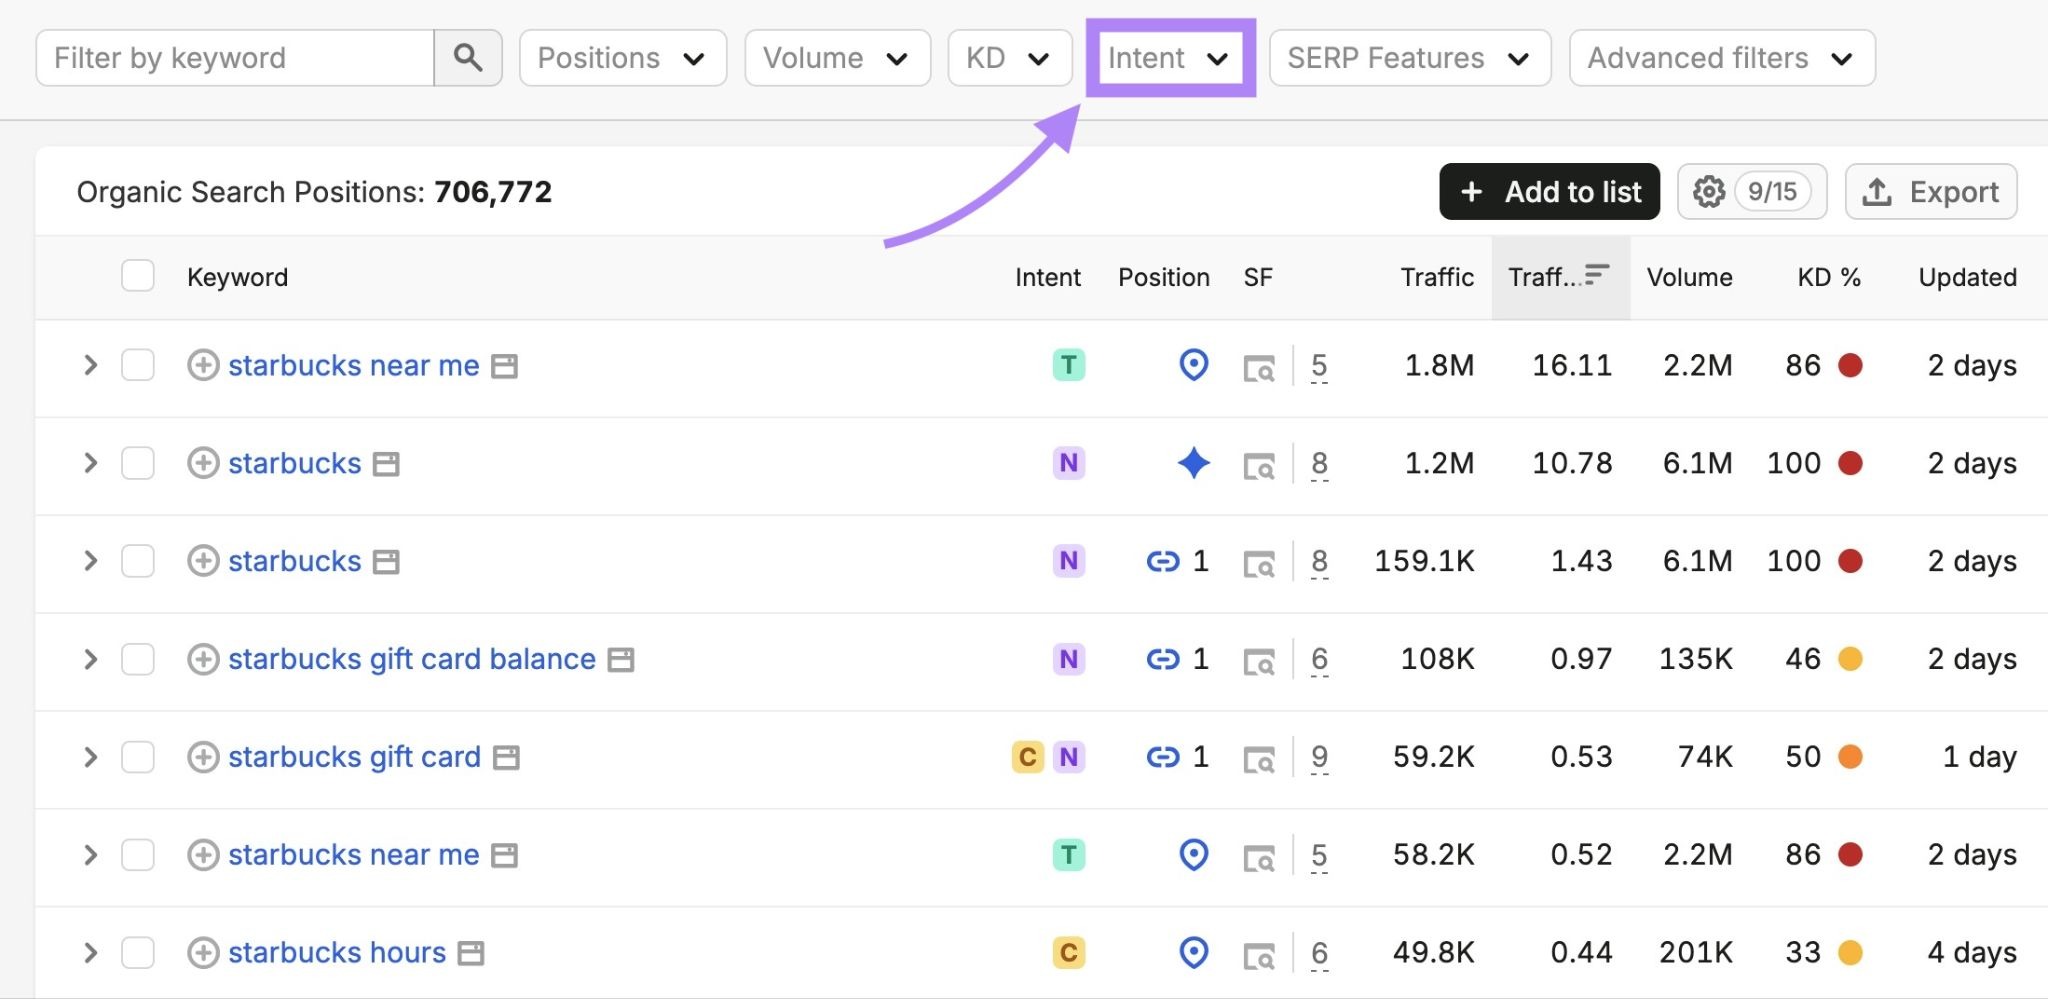Check the box for starbucks near me 1.8M row
Image resolution: width=2048 pixels, height=999 pixels.
pos(138,365)
